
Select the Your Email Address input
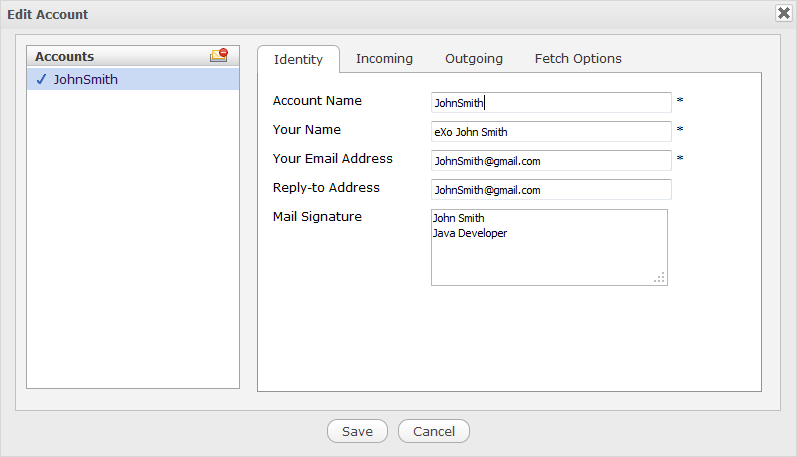click(x=551, y=160)
